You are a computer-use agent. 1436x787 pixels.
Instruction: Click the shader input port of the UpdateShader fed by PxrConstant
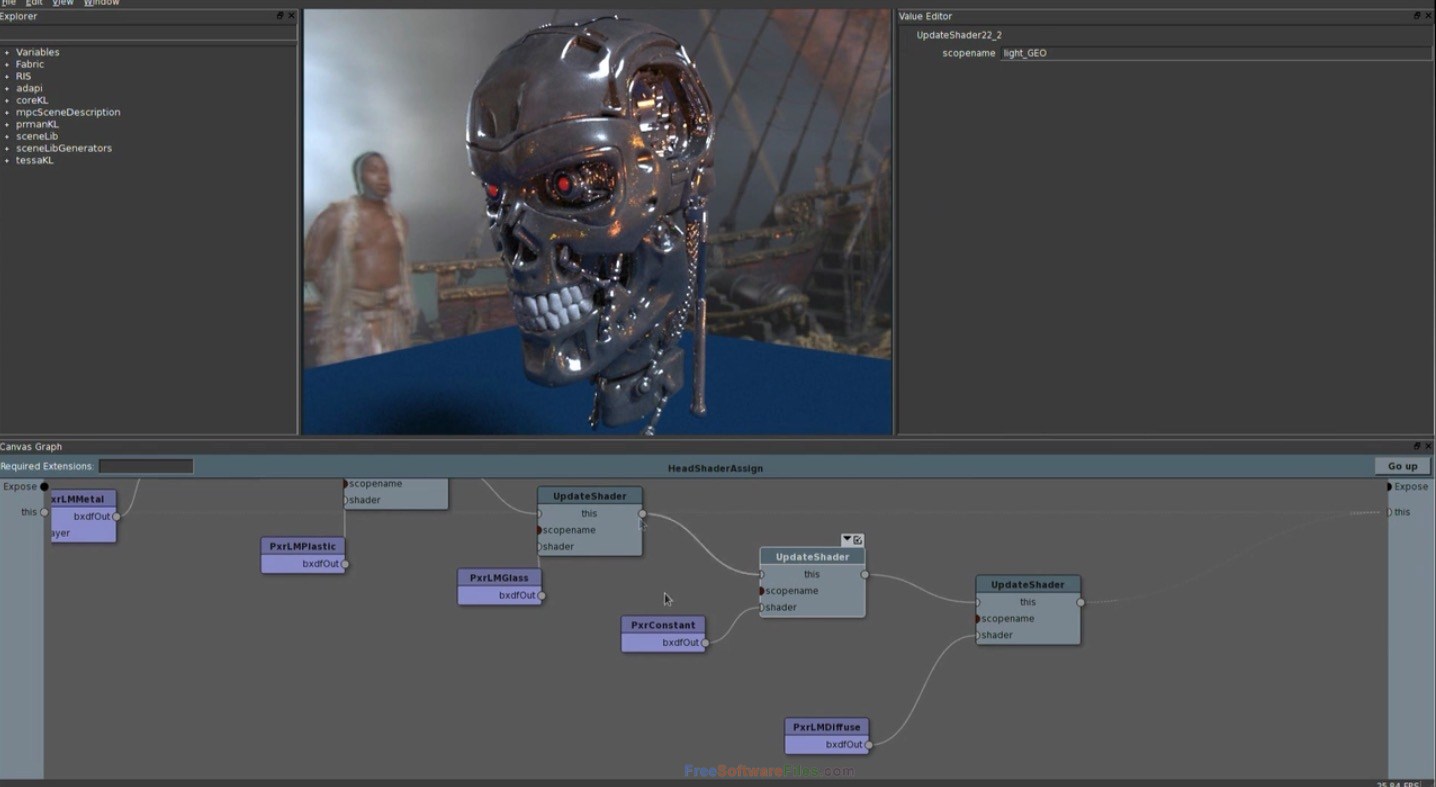pyautogui.click(x=761, y=608)
